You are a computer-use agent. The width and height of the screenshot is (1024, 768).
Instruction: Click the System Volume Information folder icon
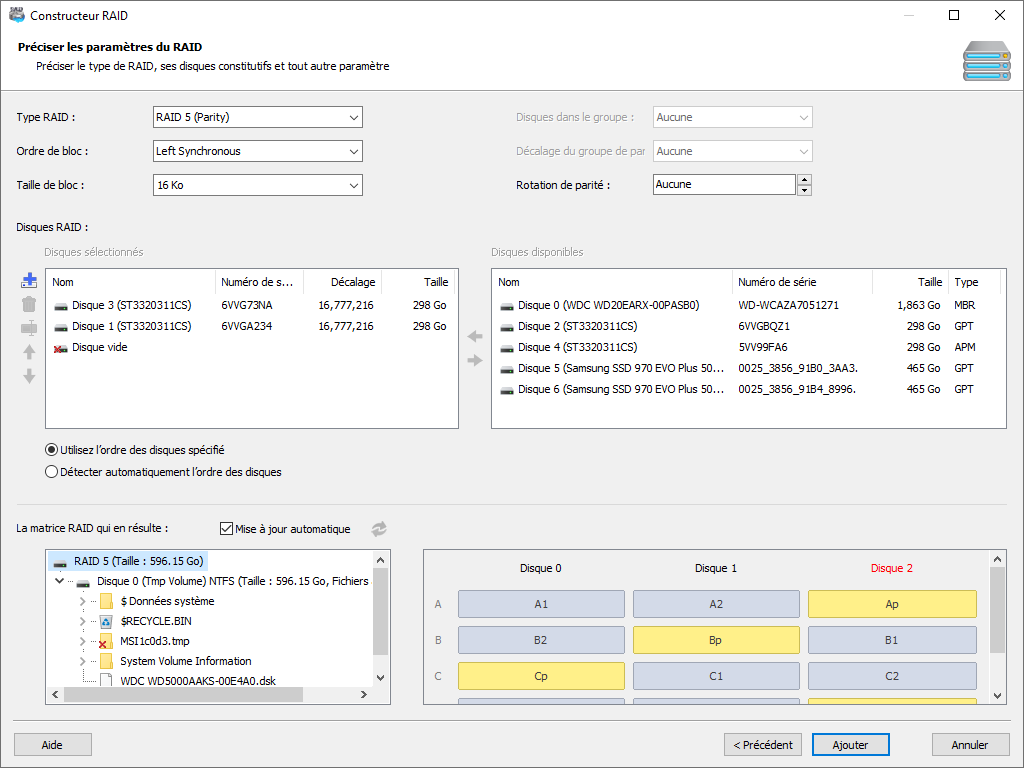click(x=106, y=661)
